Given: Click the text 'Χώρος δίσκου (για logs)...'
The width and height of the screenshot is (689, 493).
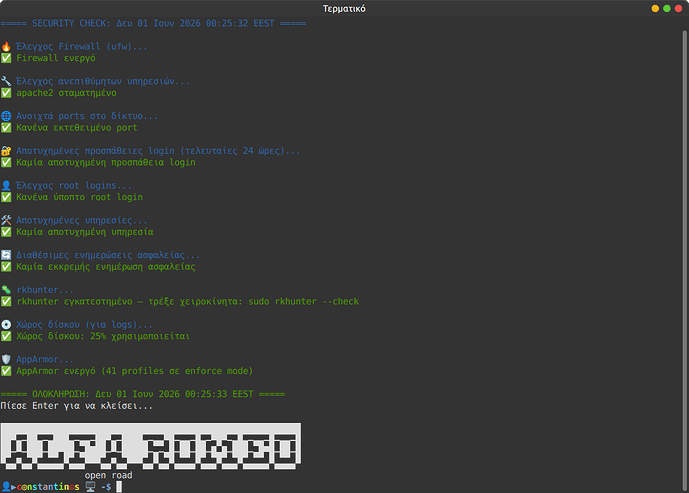Looking at the screenshot, I should pos(84,324).
